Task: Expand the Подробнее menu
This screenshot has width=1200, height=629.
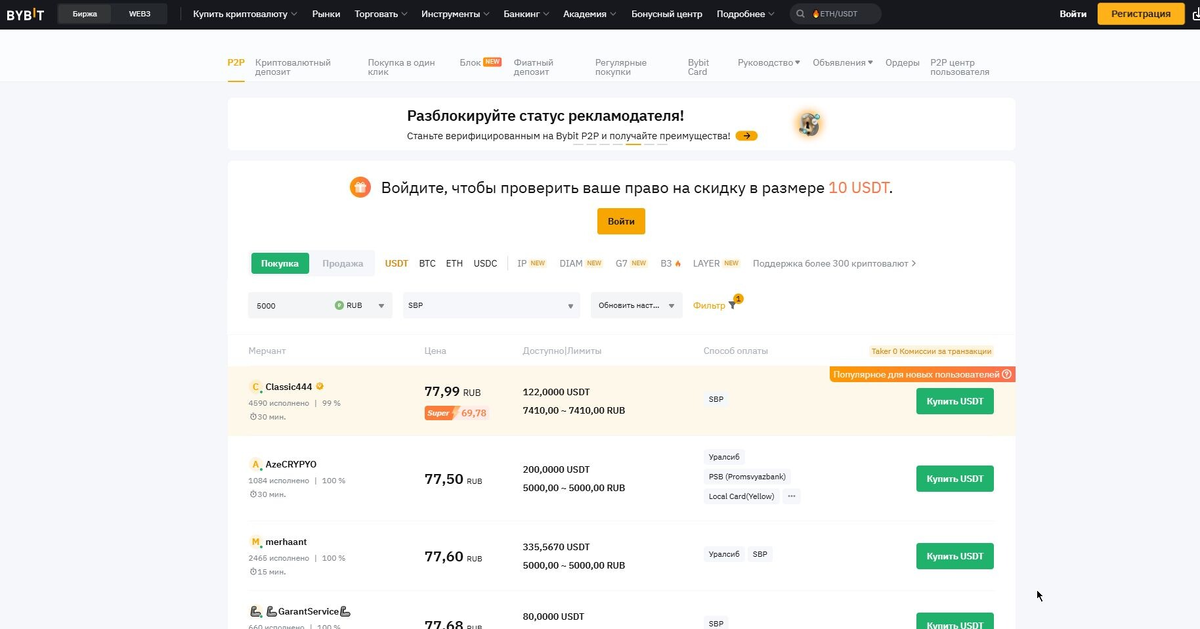Action: click(745, 14)
